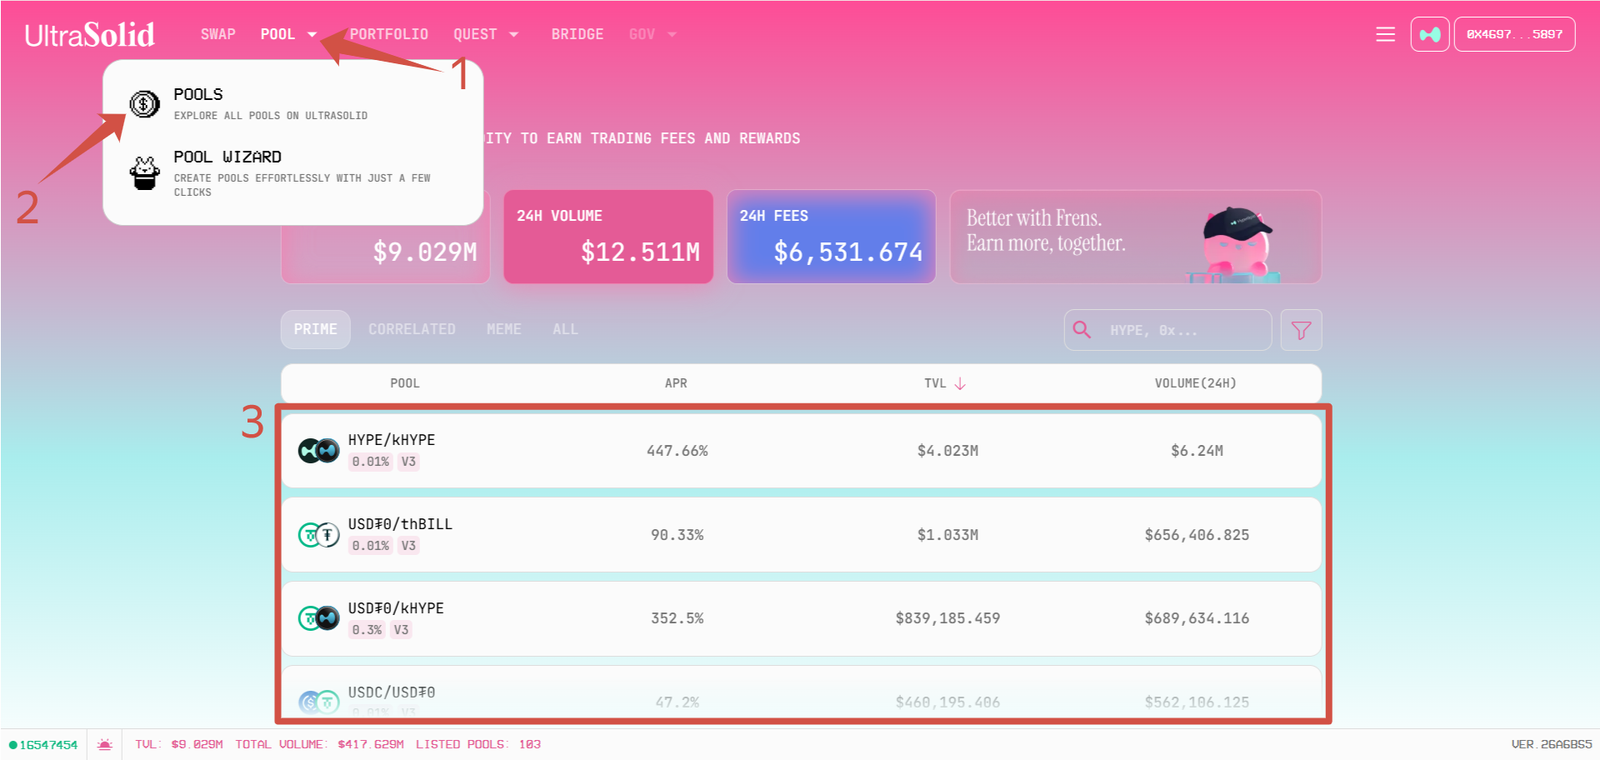
Task: Click the Pool Wizard hat icon
Action: click(x=145, y=173)
